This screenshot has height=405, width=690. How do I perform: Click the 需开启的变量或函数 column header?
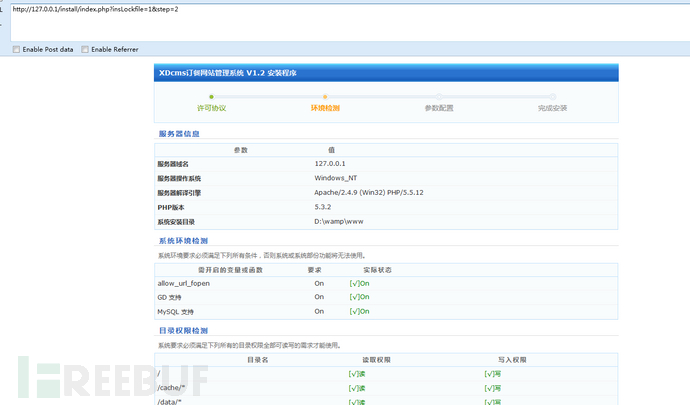coord(230,270)
